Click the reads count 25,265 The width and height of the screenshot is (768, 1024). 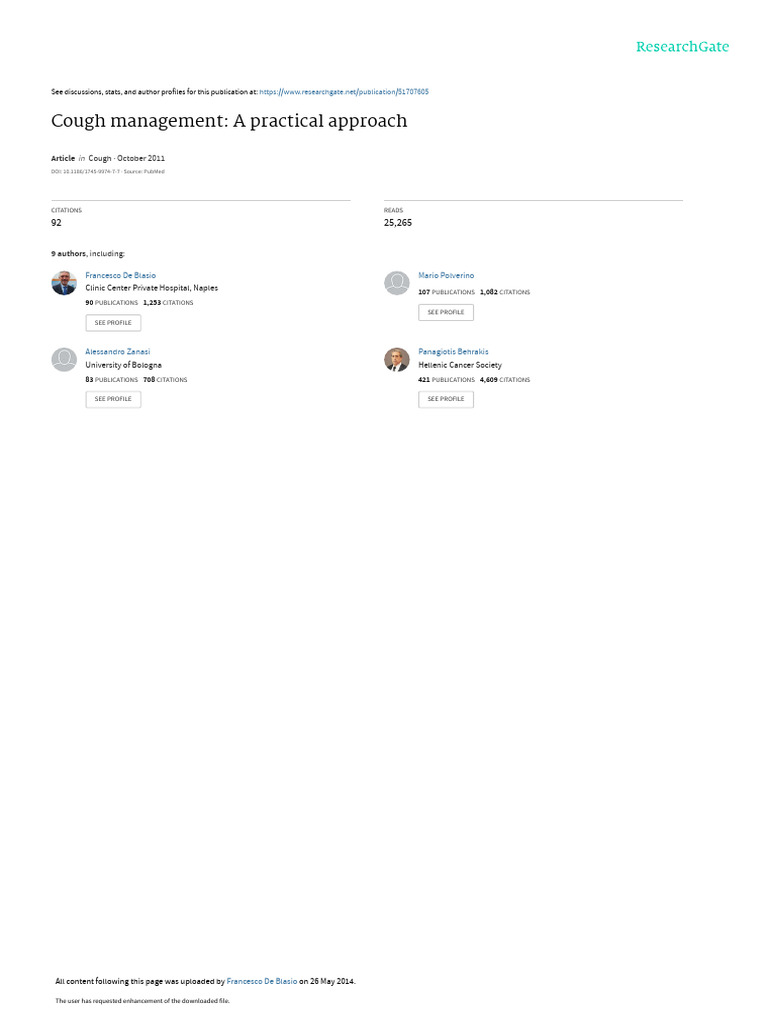click(398, 223)
